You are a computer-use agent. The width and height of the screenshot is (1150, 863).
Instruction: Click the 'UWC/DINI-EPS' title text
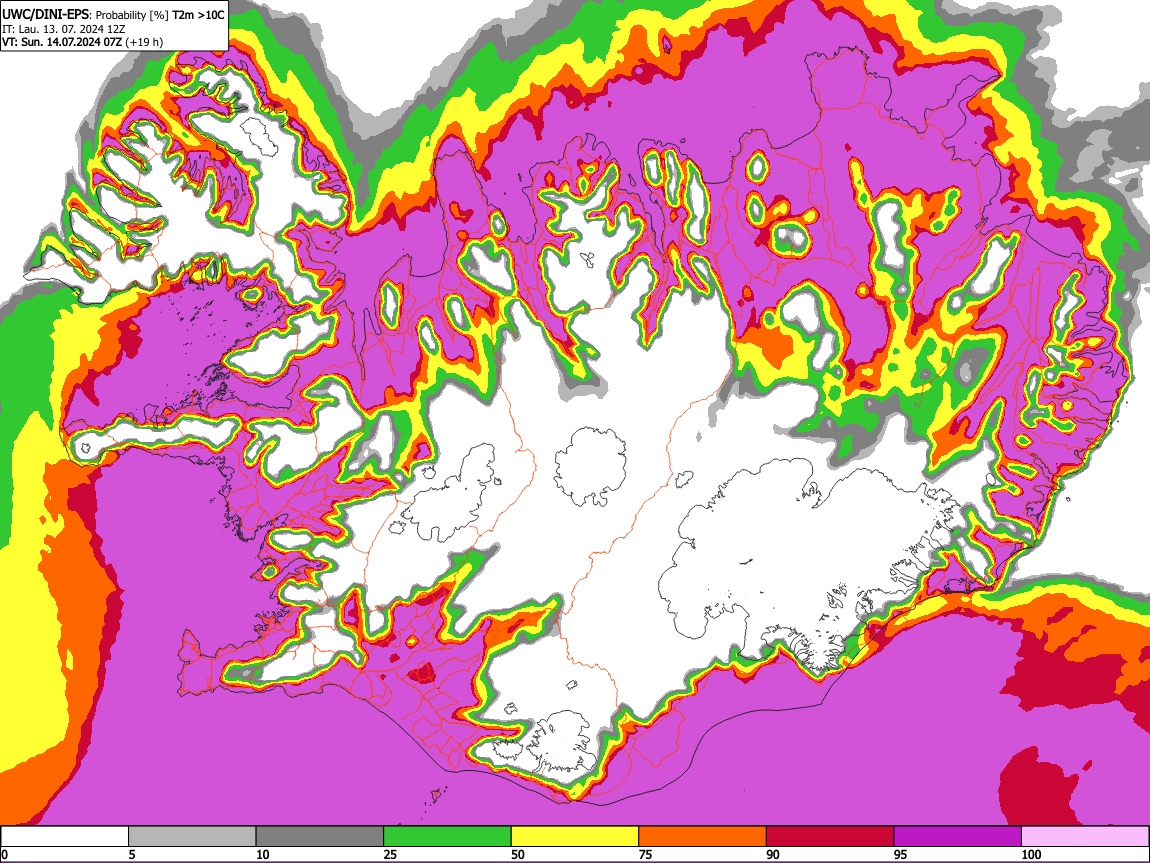(x=45, y=14)
